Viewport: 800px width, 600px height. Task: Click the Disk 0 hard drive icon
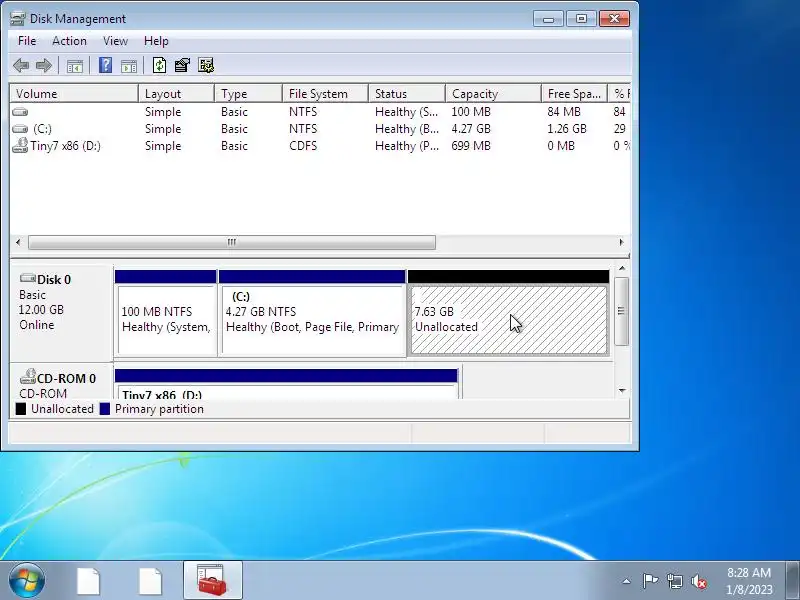pyautogui.click(x=28, y=279)
